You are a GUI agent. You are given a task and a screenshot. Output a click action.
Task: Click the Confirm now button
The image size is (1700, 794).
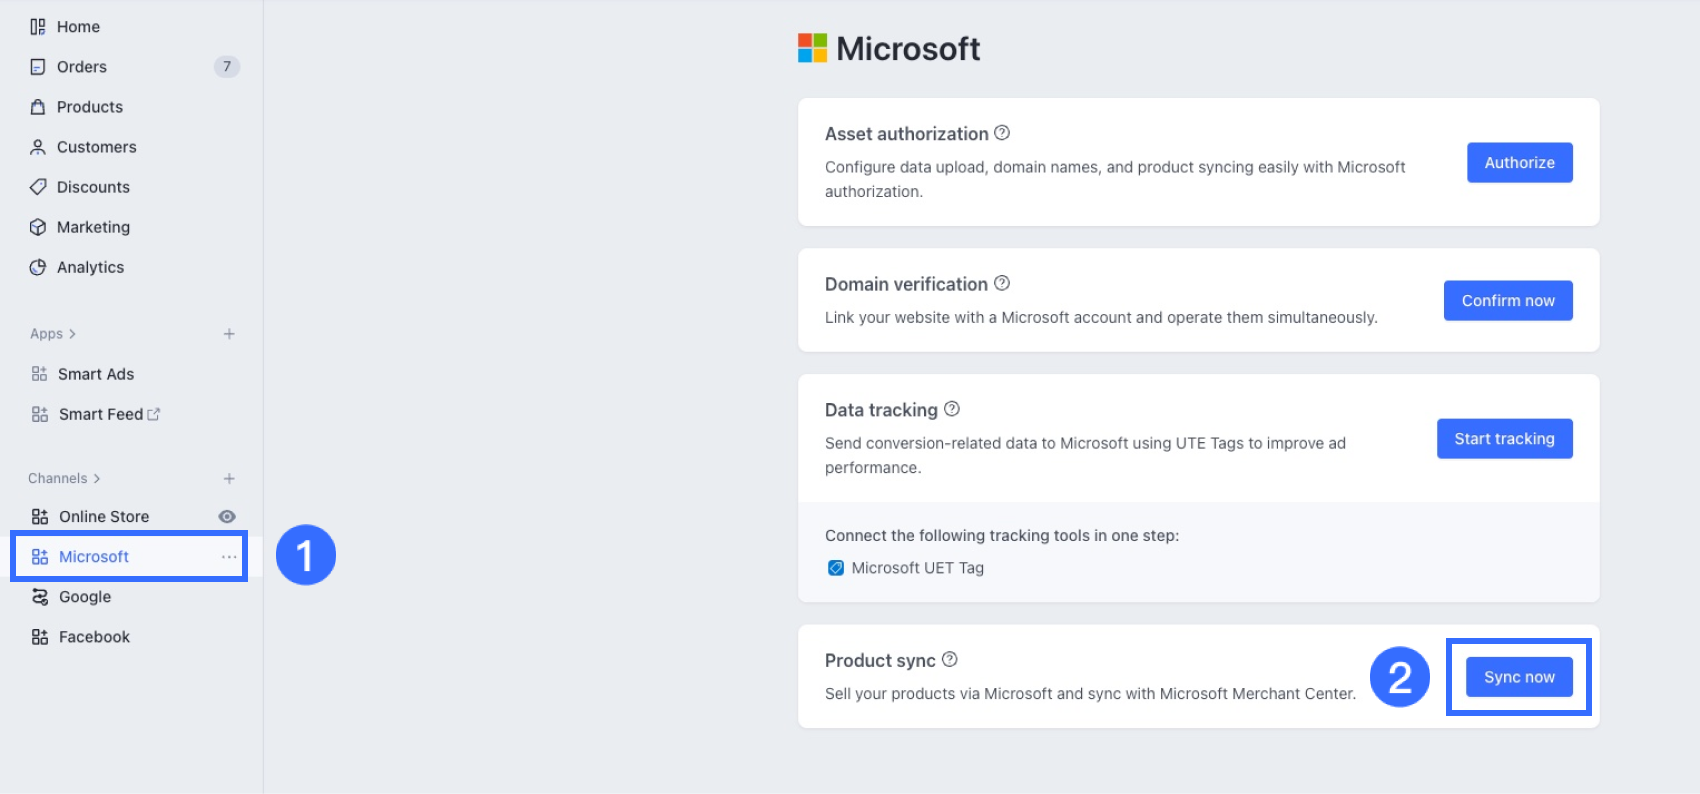point(1507,301)
